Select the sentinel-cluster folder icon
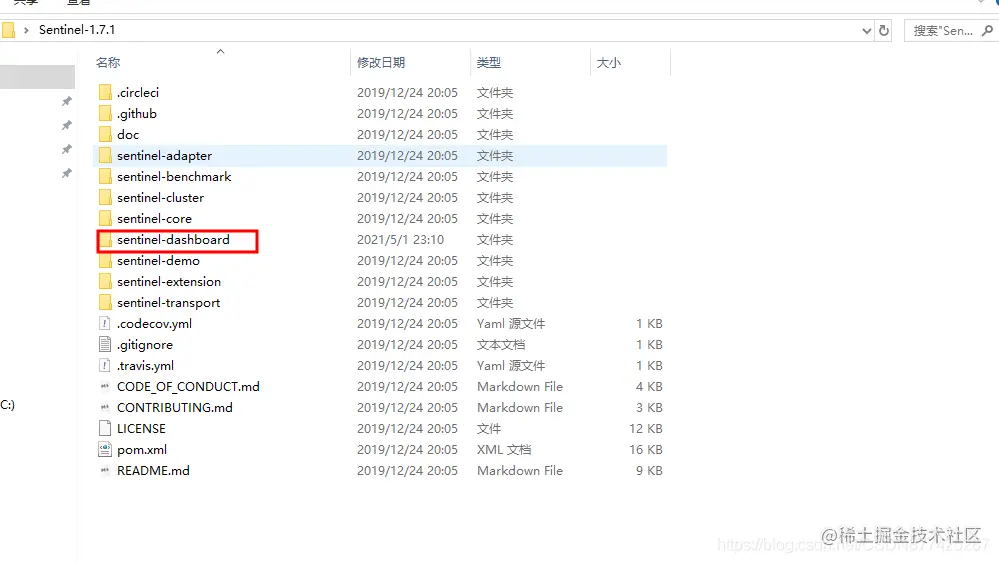The image size is (999, 563). coord(105,197)
